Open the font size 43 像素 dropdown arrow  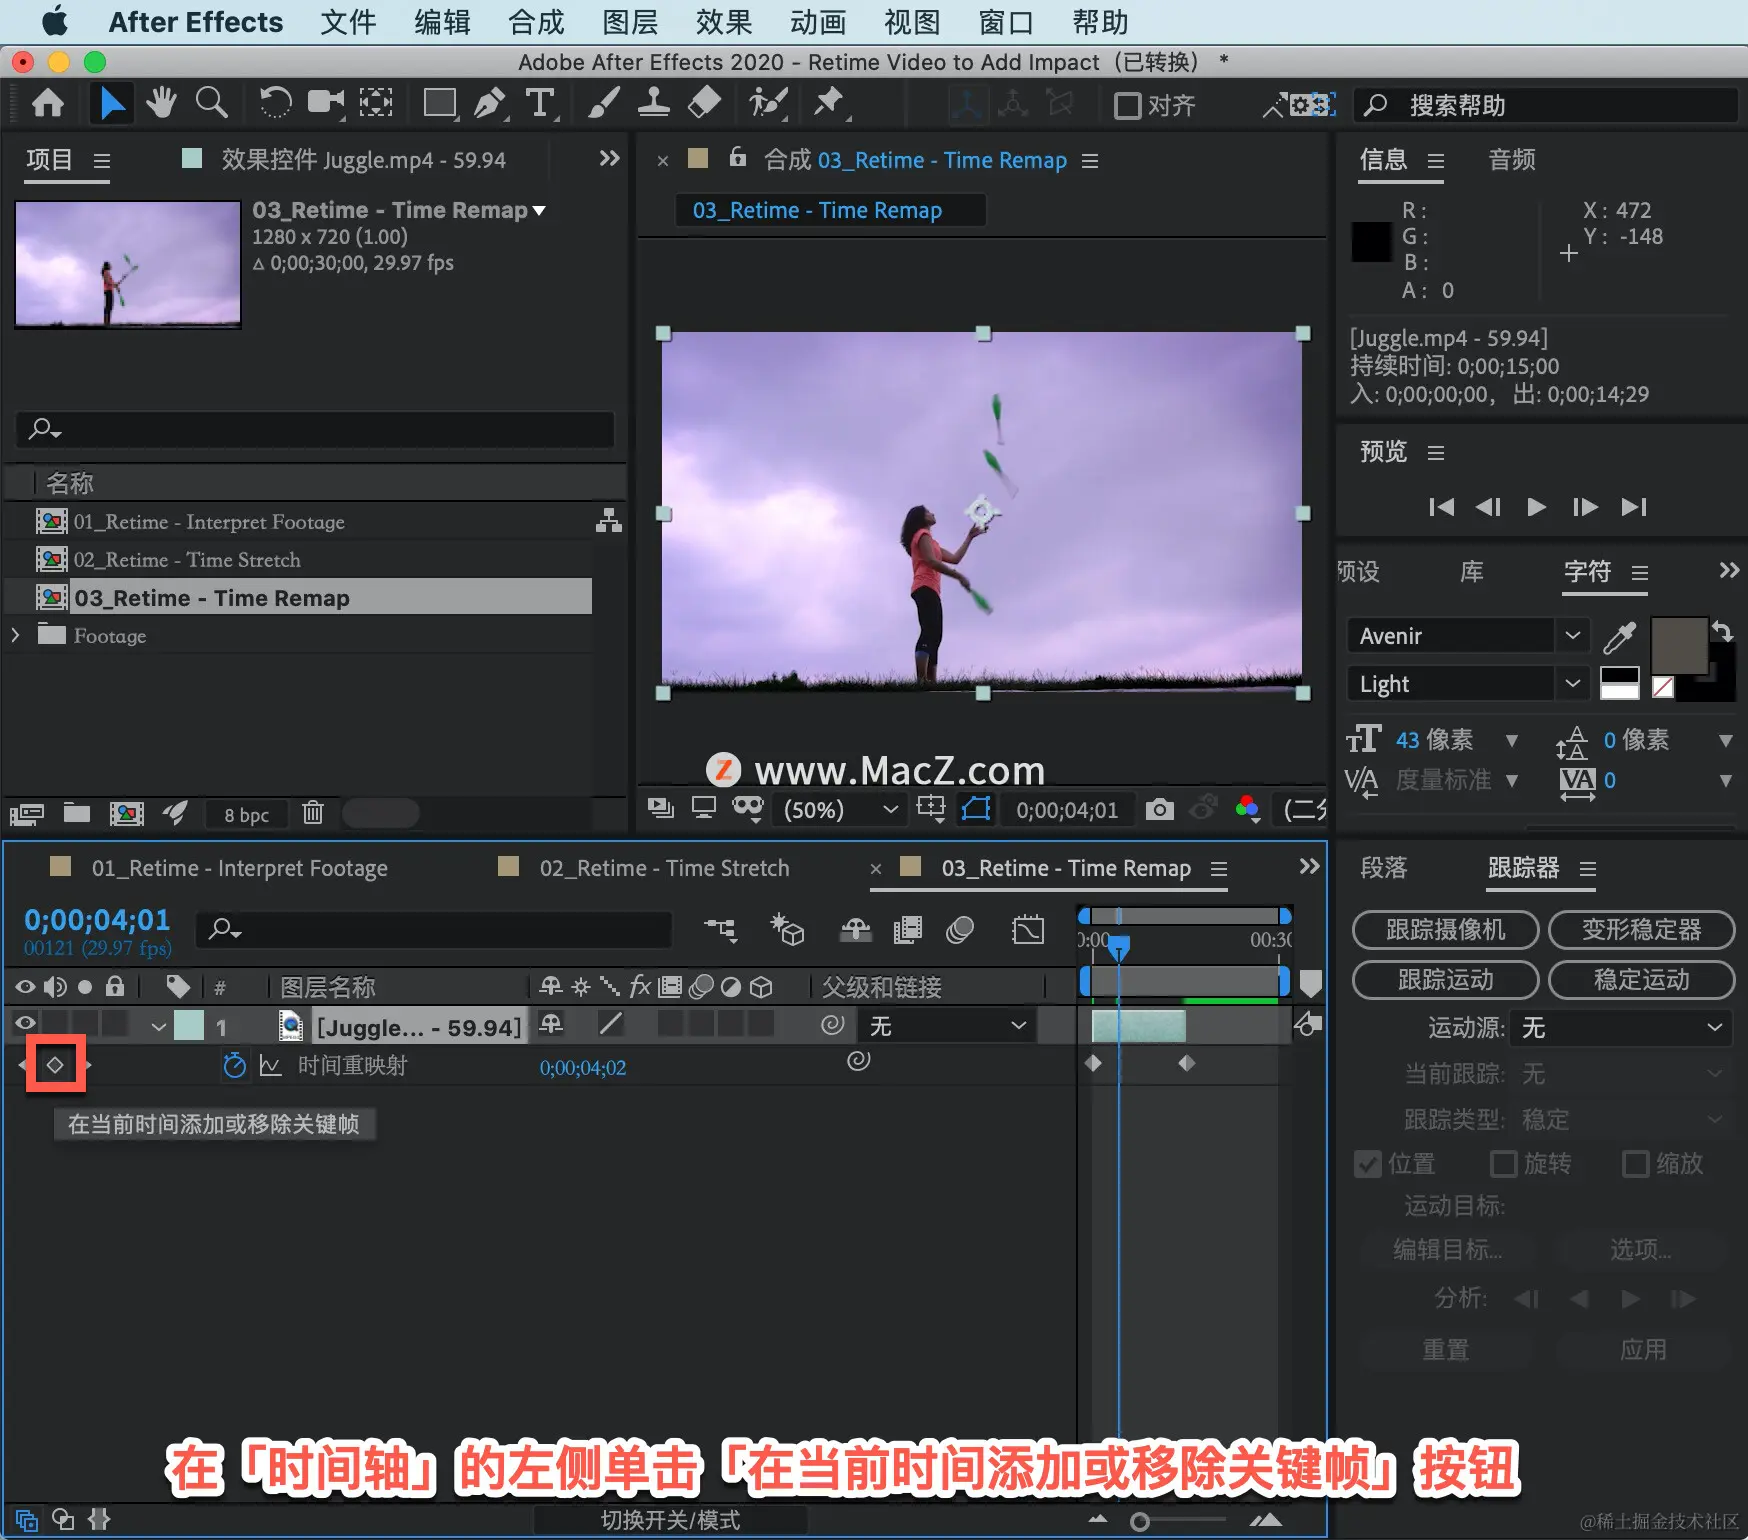(1512, 741)
